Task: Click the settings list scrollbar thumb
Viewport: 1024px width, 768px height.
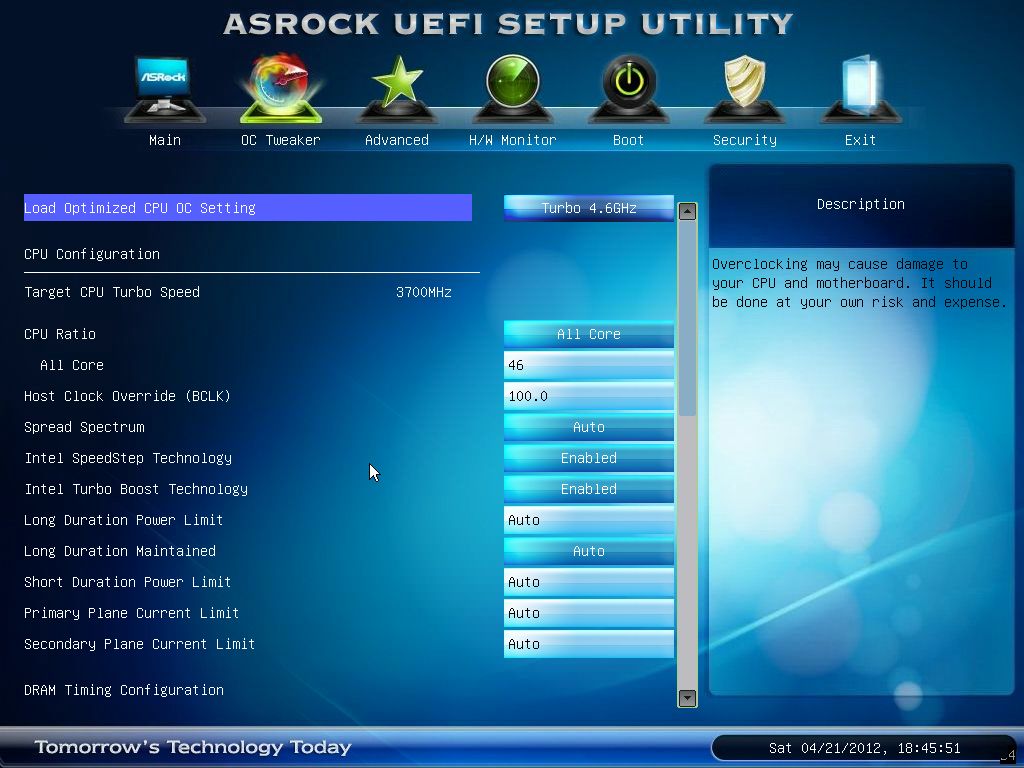Action: (687, 318)
